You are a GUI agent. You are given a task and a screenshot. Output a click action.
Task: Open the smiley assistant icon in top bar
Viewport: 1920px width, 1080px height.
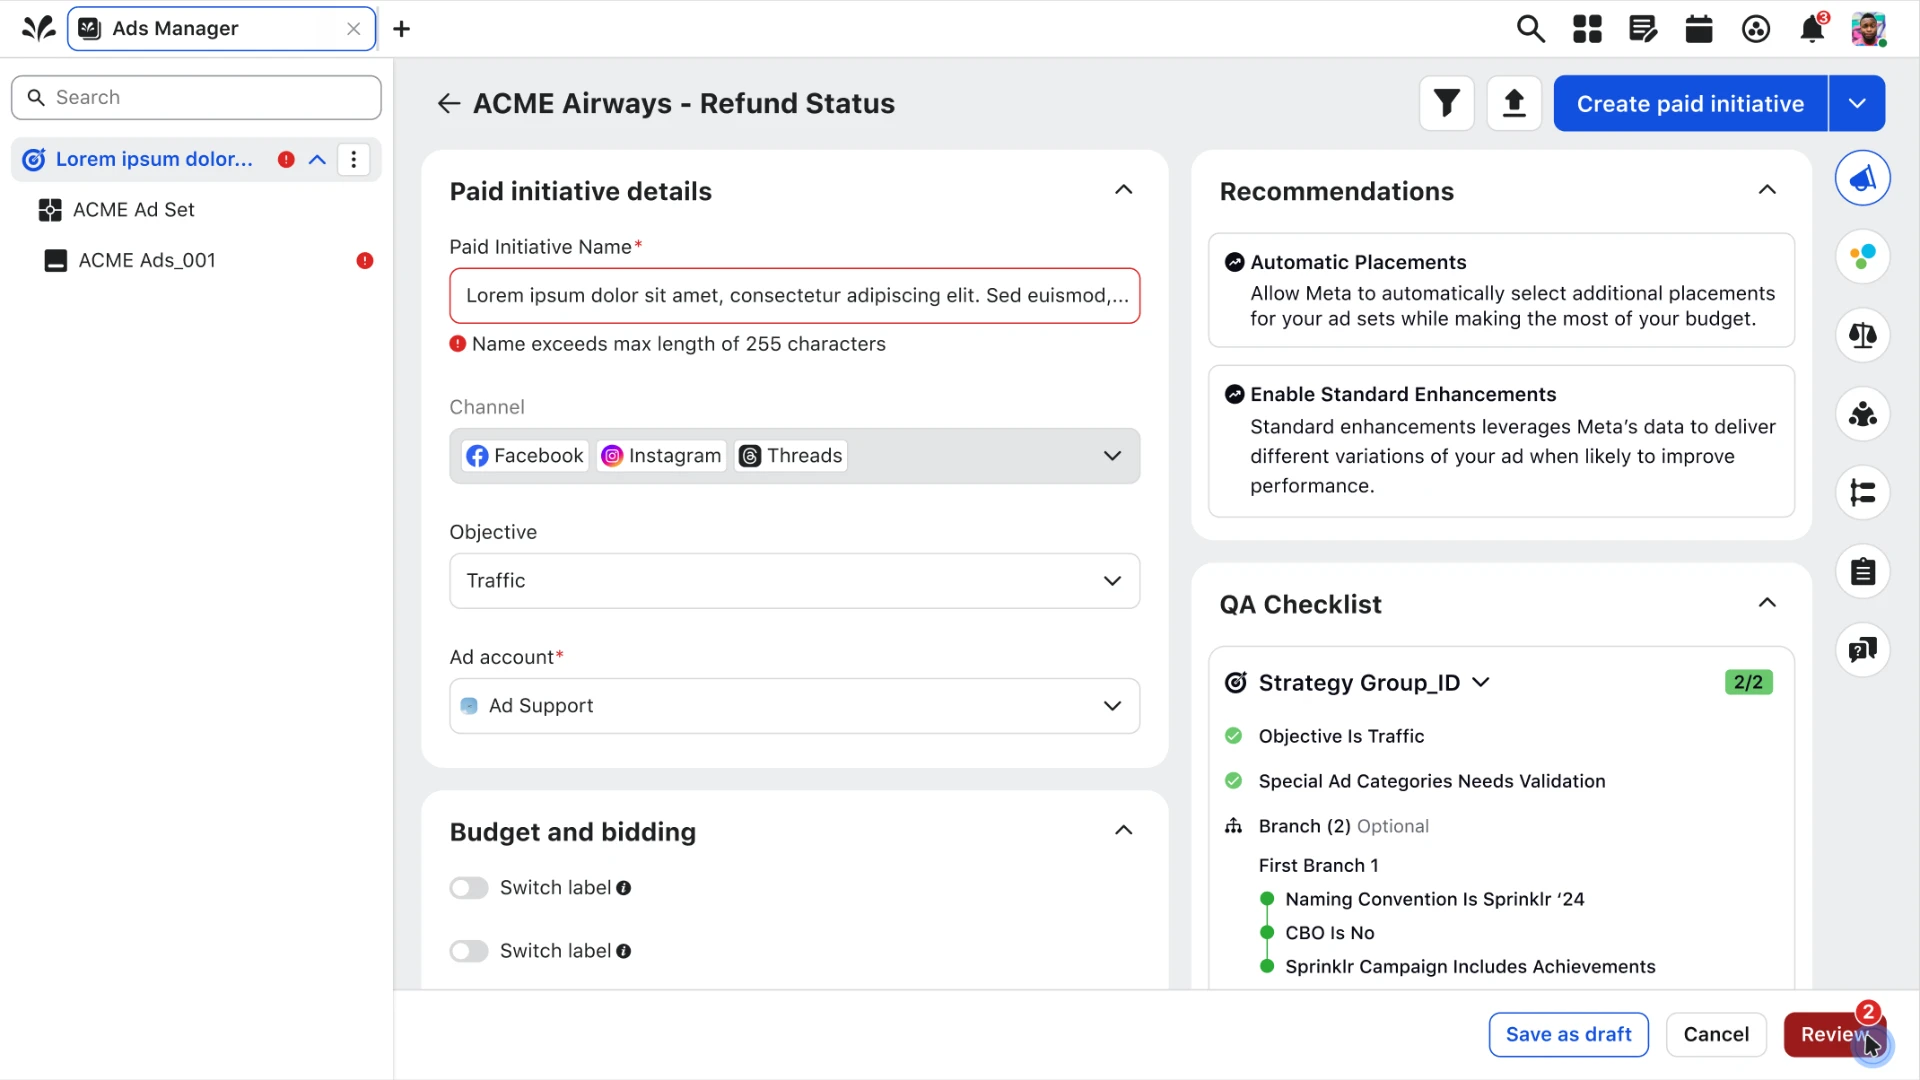[x=1756, y=29]
